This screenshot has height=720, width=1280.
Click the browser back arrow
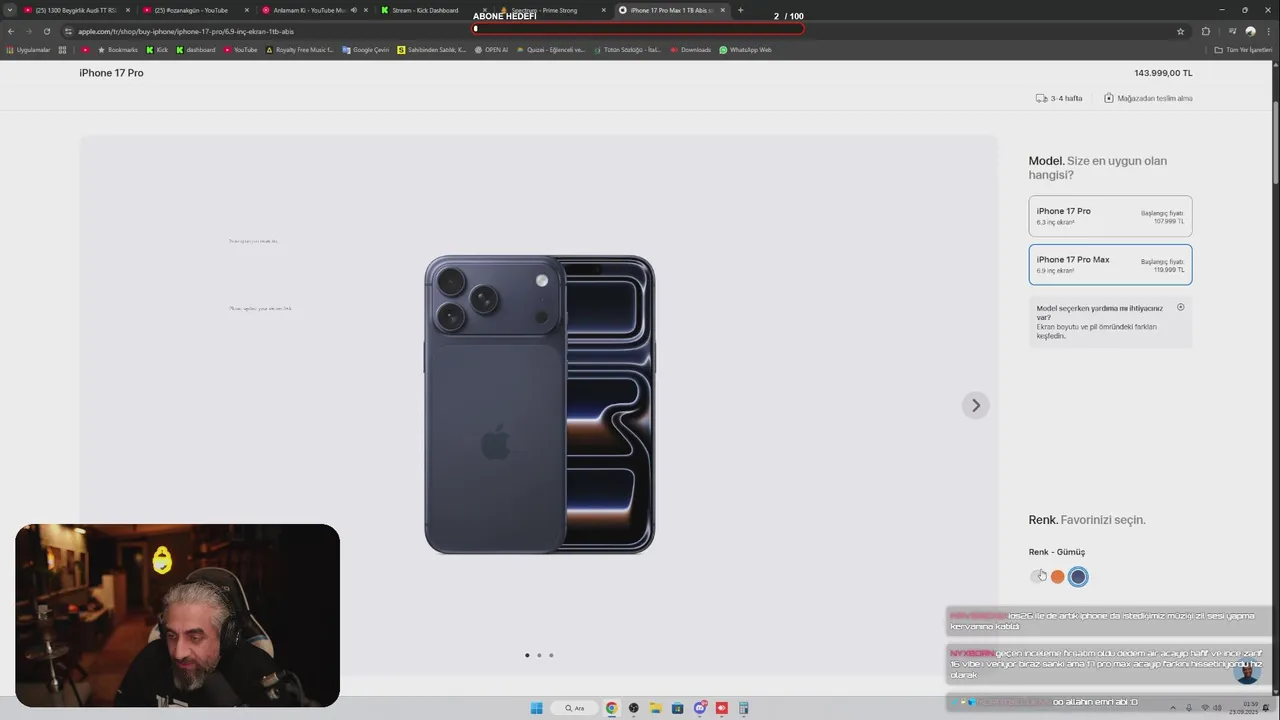10,31
